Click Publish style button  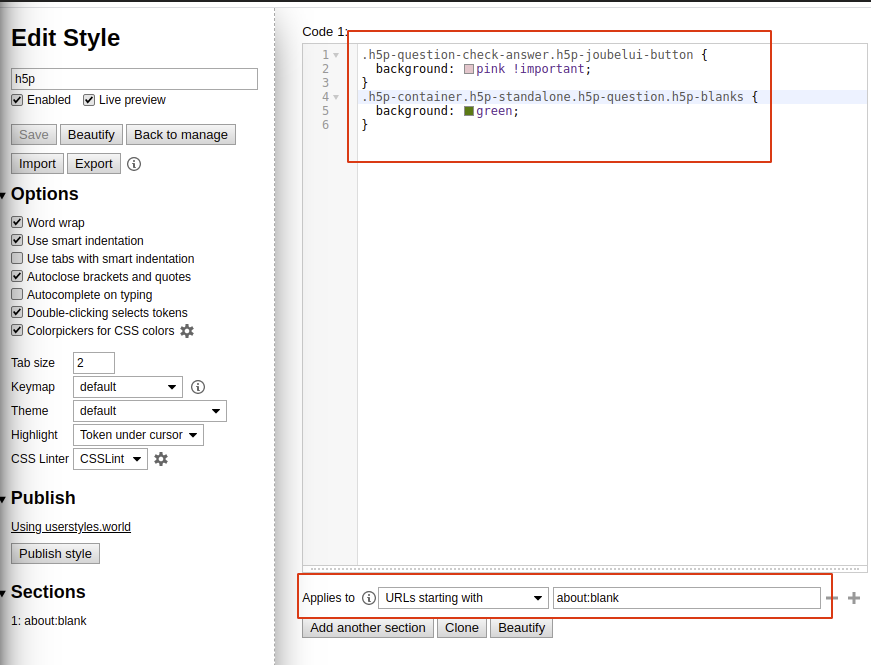pyautogui.click(x=55, y=554)
